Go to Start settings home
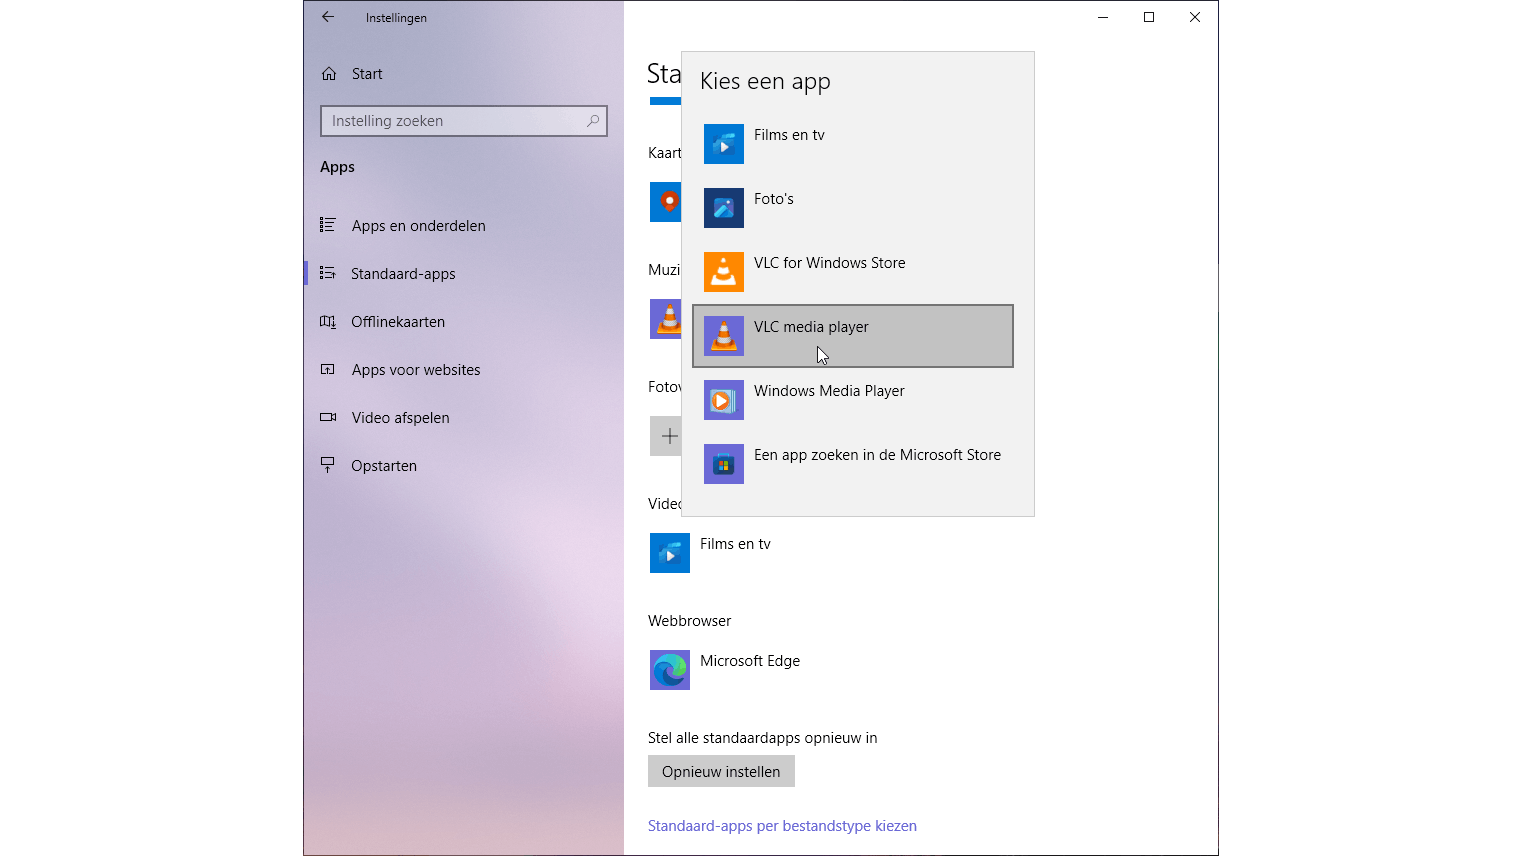The width and height of the screenshot is (1522, 856). click(x=464, y=74)
